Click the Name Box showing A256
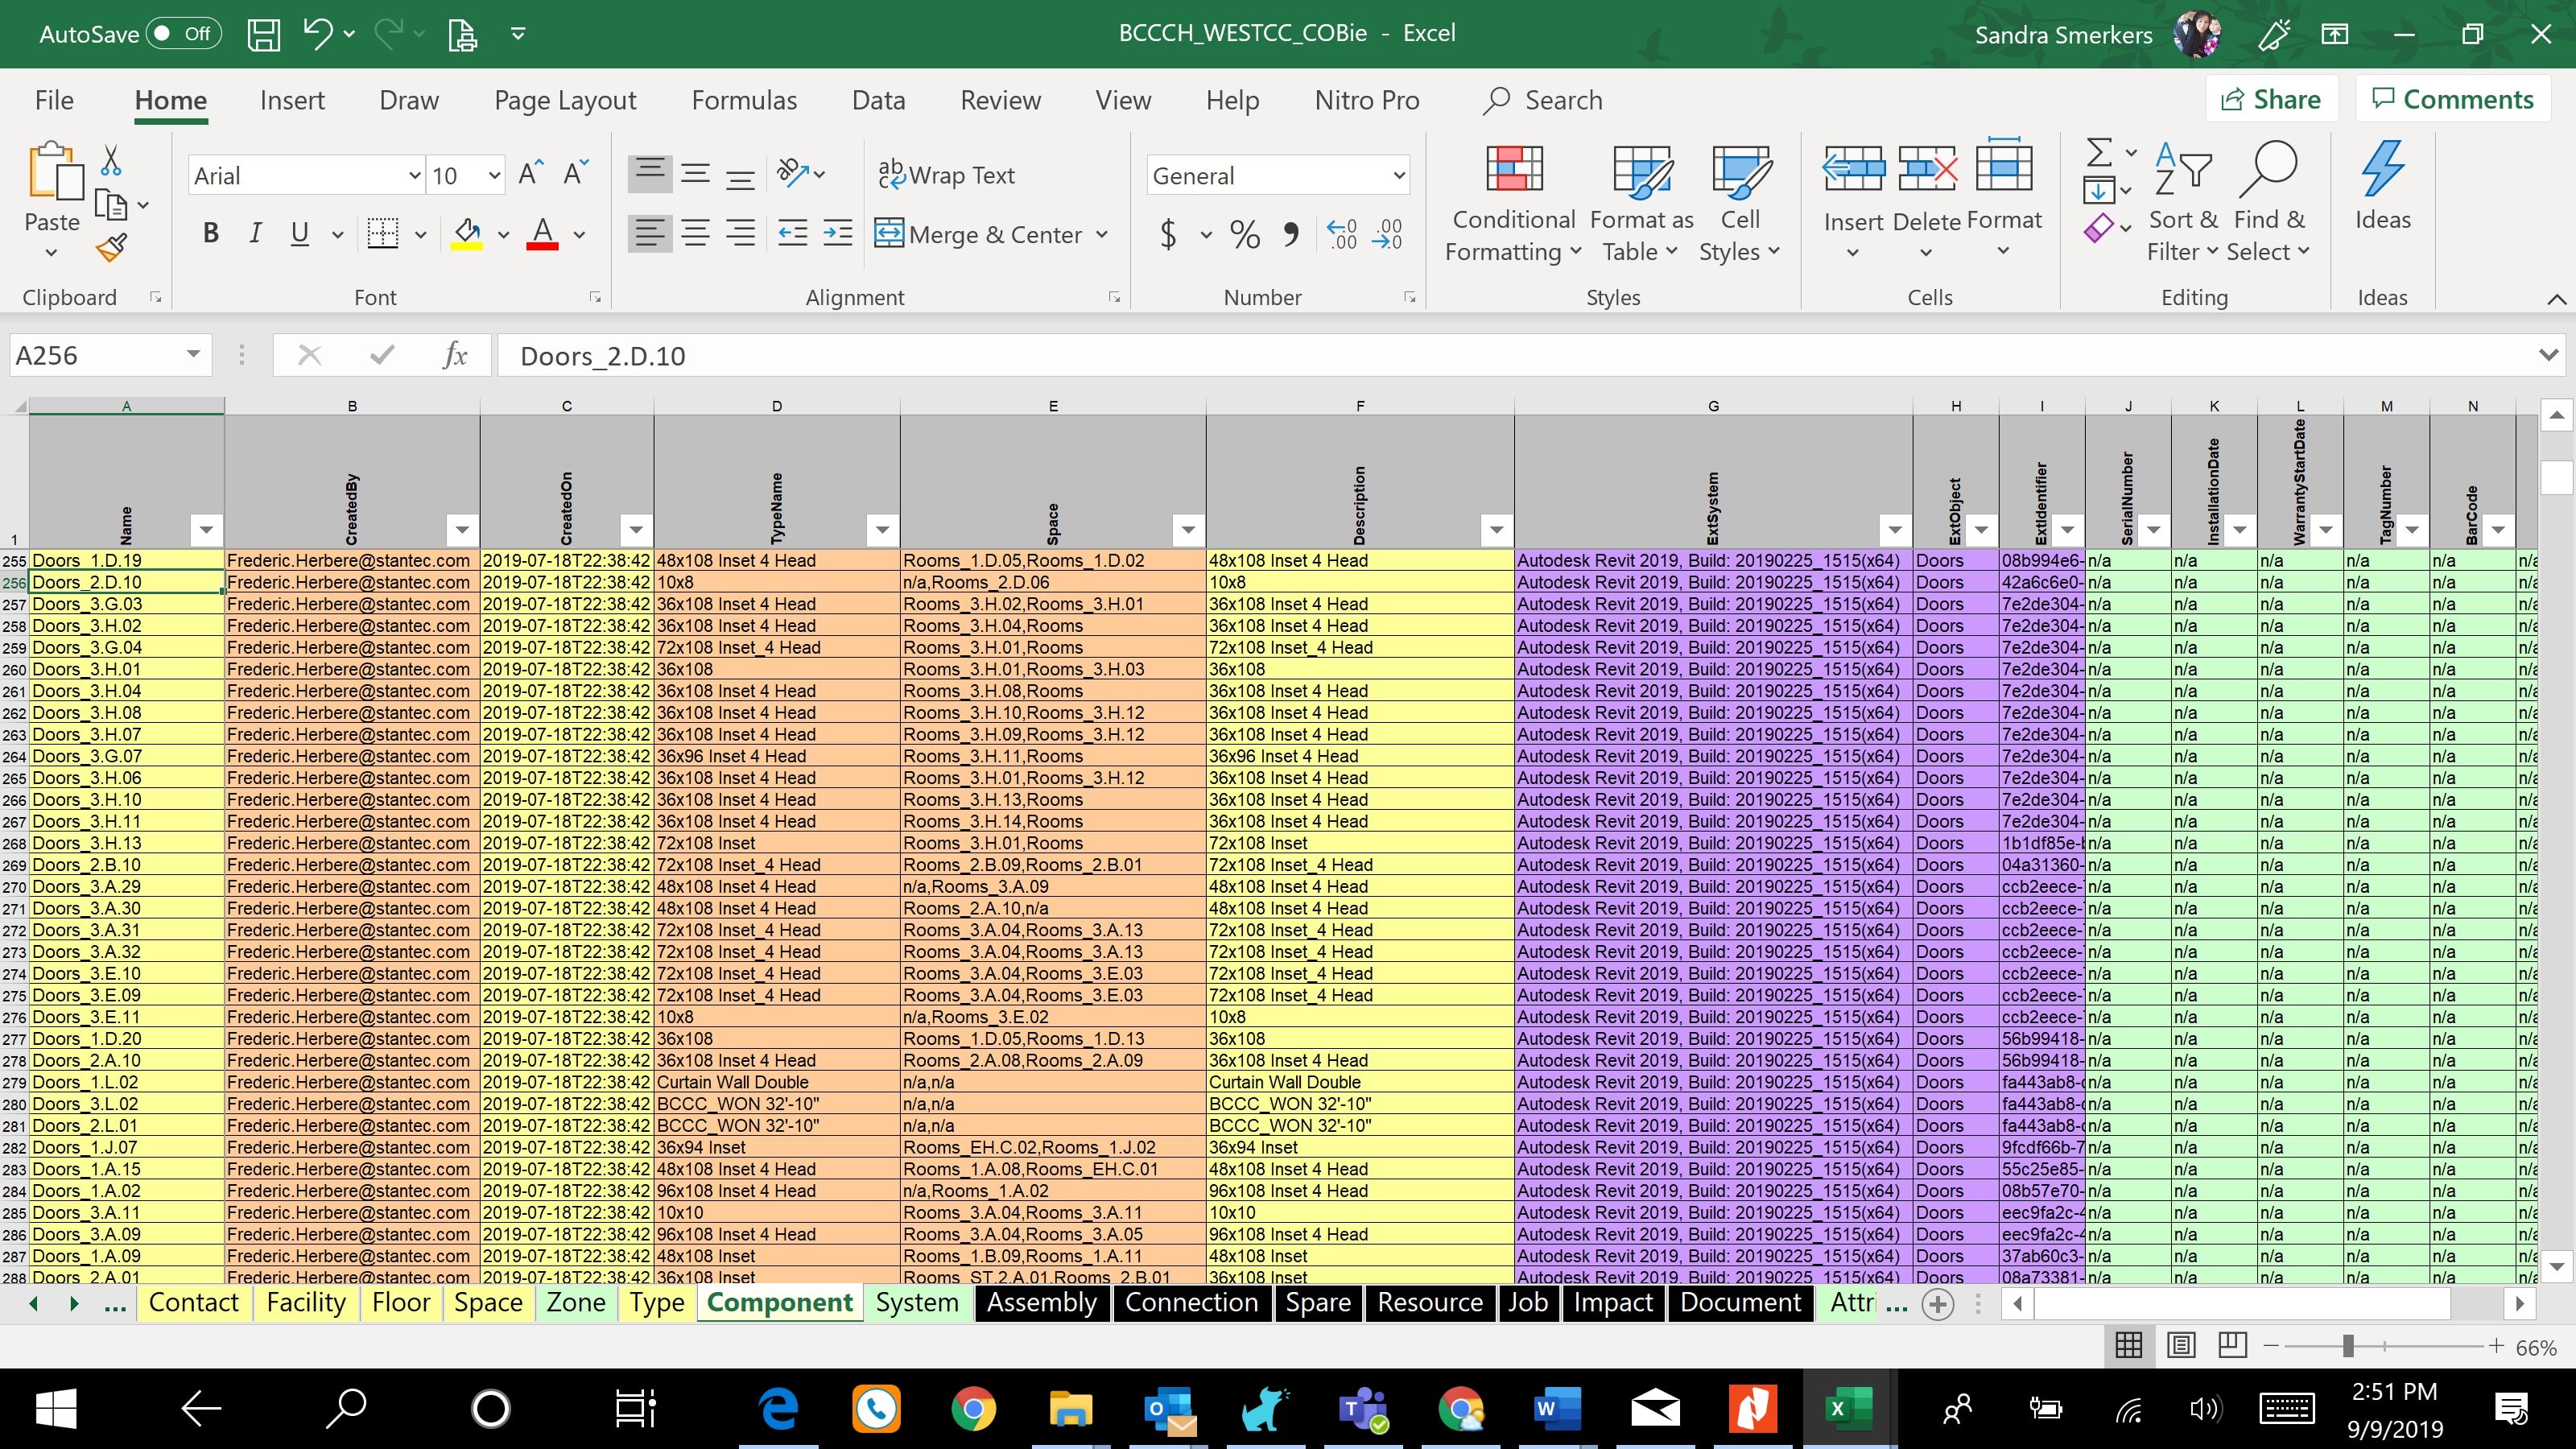This screenshot has width=2576, height=1449. [x=97, y=355]
